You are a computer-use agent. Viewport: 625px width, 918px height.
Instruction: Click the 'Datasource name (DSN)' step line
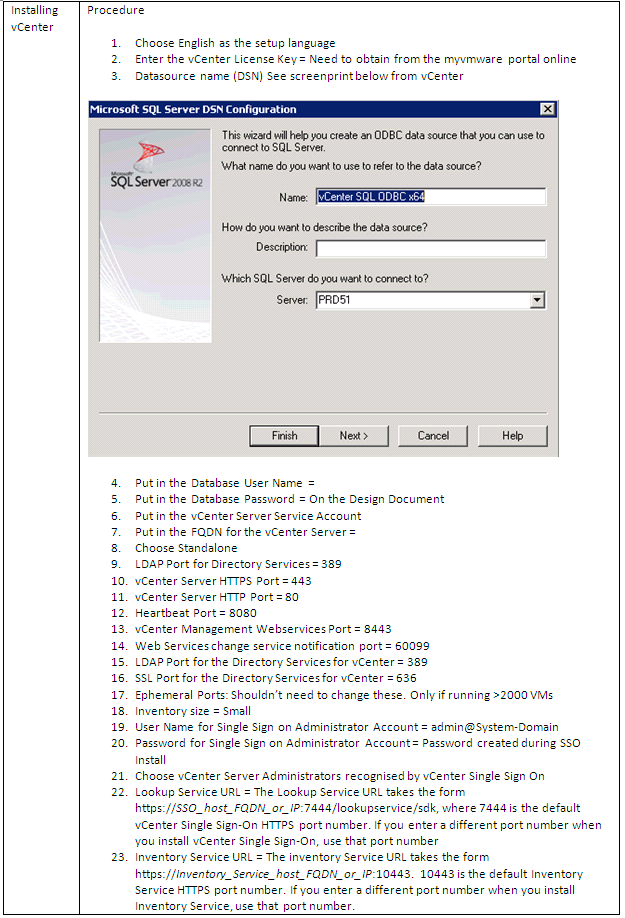299,76
